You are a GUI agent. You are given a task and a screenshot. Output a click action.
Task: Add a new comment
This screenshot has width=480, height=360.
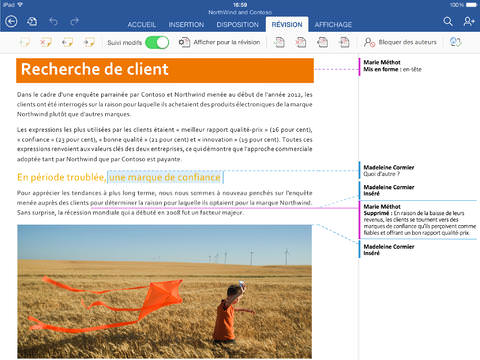coord(24,42)
